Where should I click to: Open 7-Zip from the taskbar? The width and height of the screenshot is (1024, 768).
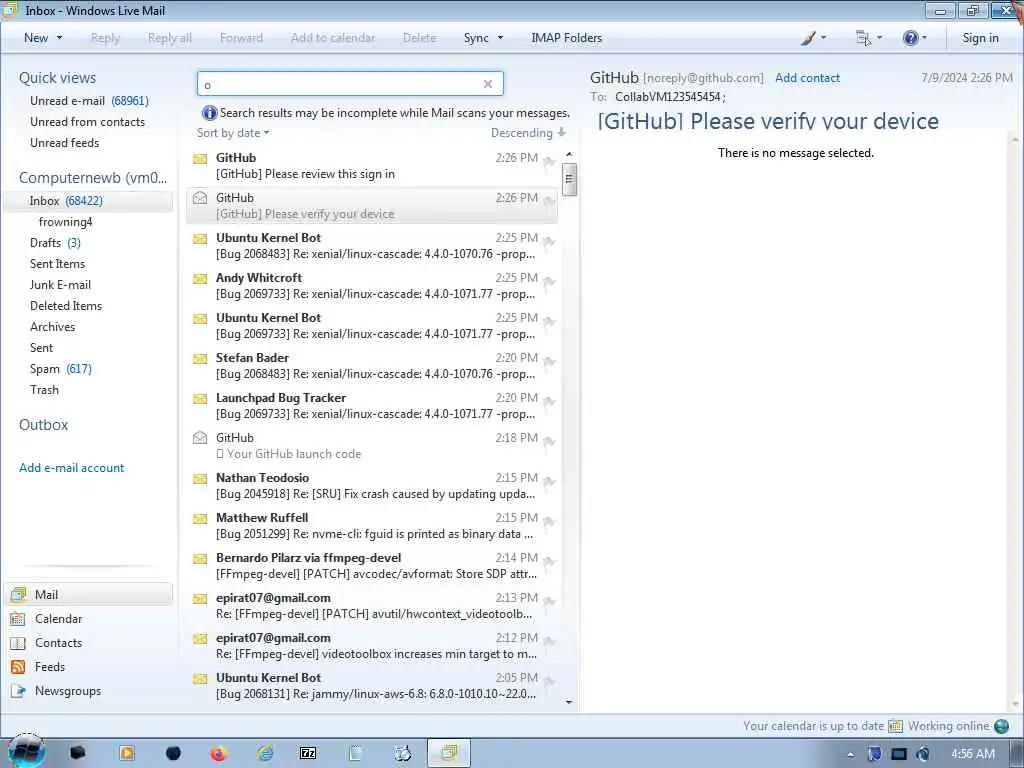308,754
